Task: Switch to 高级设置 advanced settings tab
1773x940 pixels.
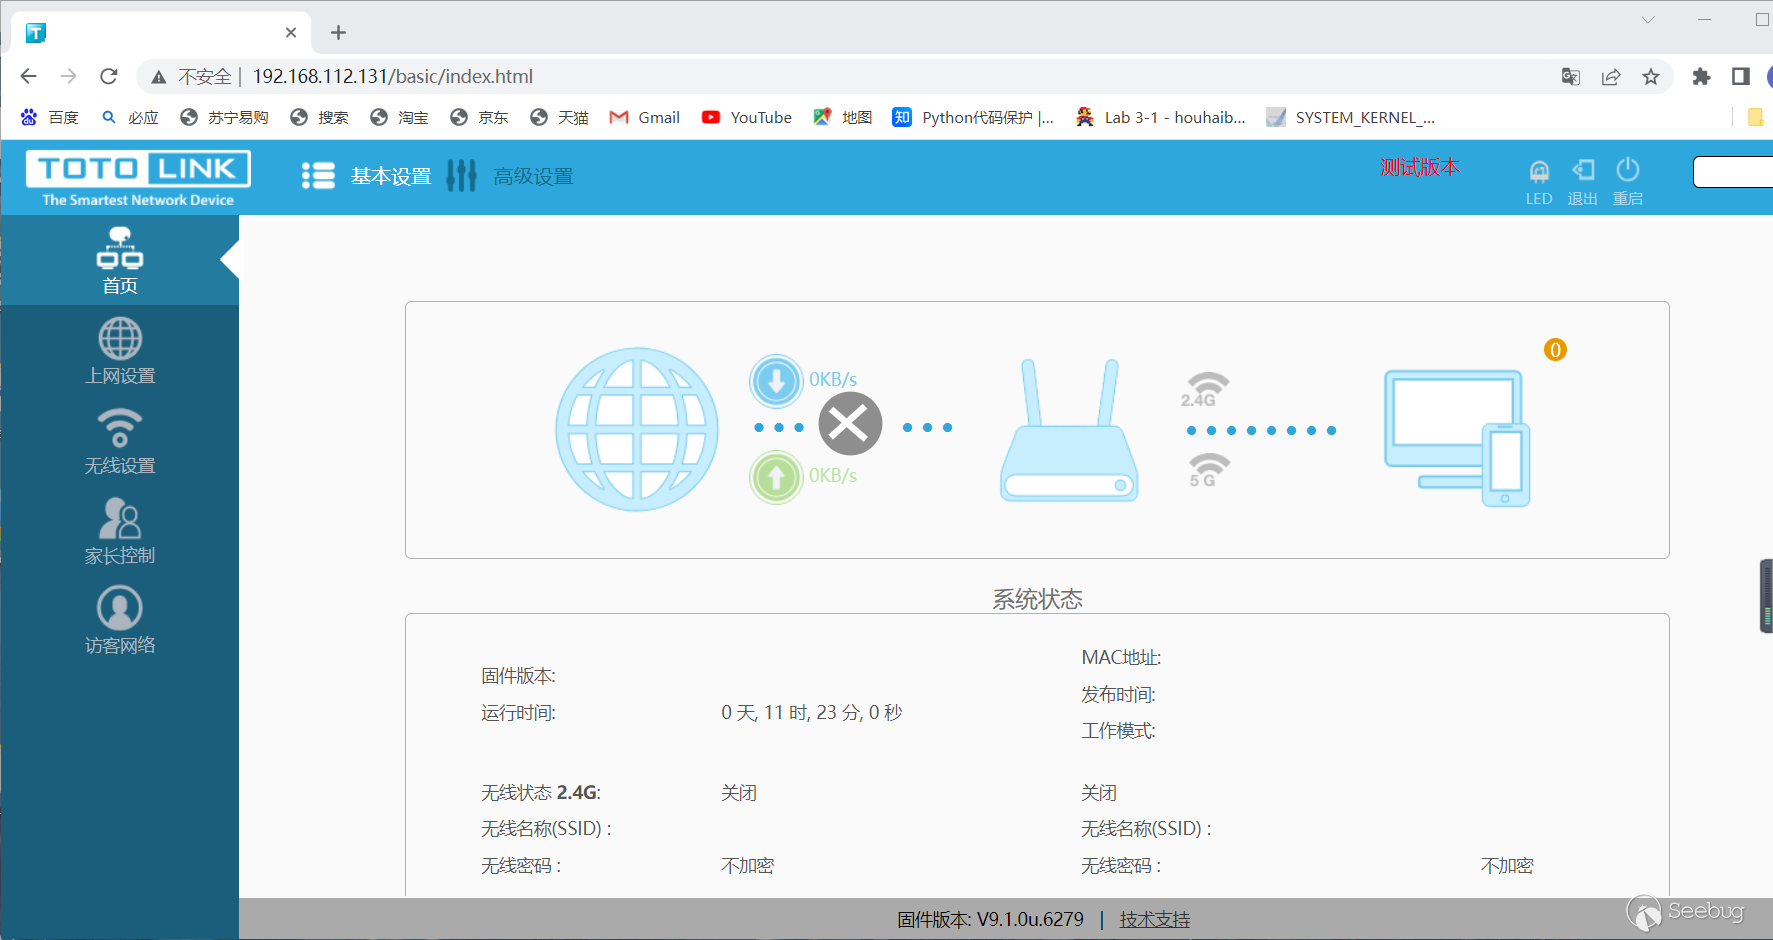Action: tap(511, 176)
